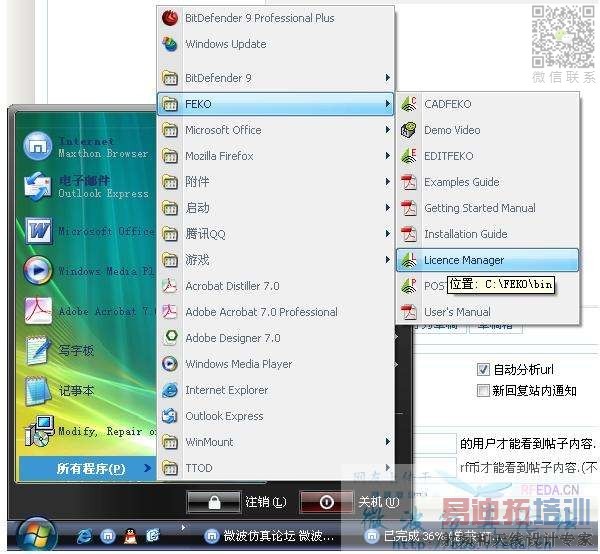Expand the WinMount folder submenu
Image resolution: width=600 pixels, height=554 pixels.
pyautogui.click(x=276, y=442)
